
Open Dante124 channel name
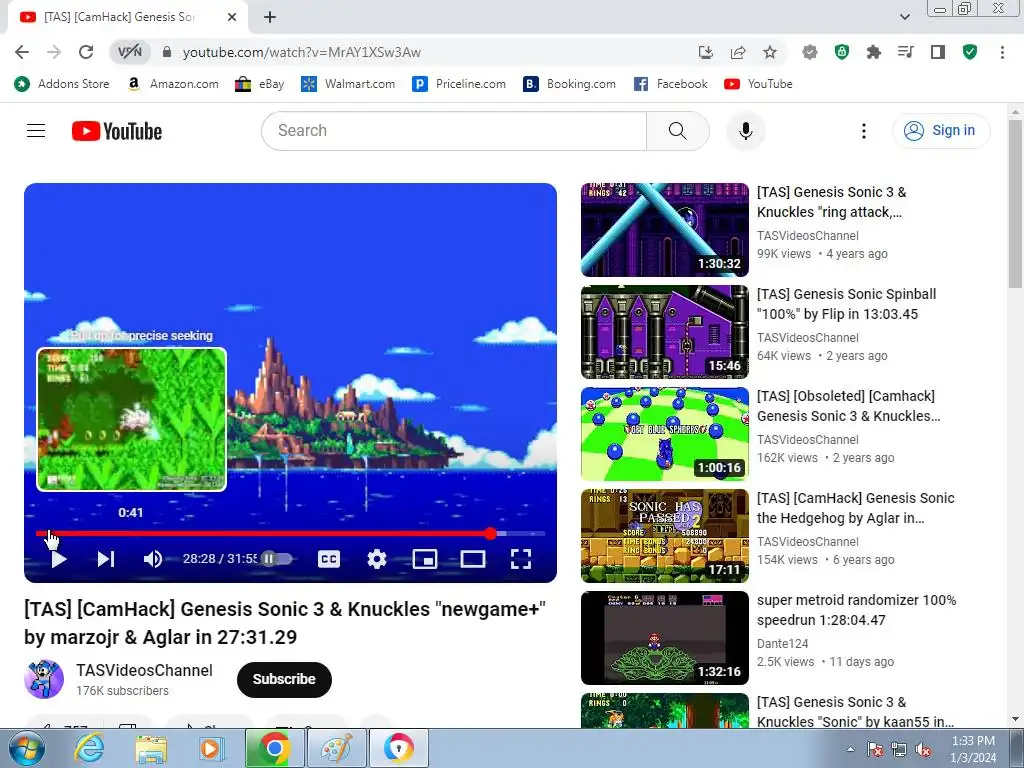[782, 644]
